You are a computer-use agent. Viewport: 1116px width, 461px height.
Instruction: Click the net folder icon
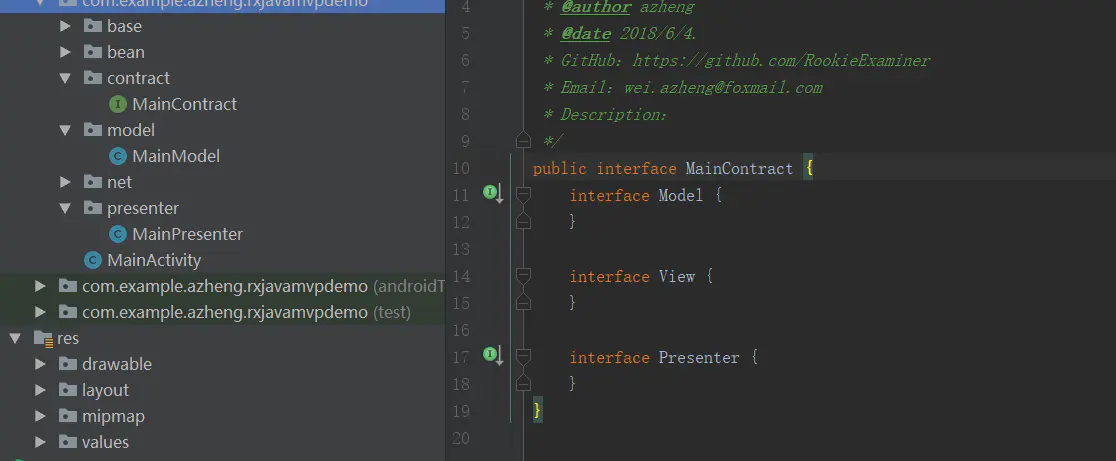tap(93, 182)
